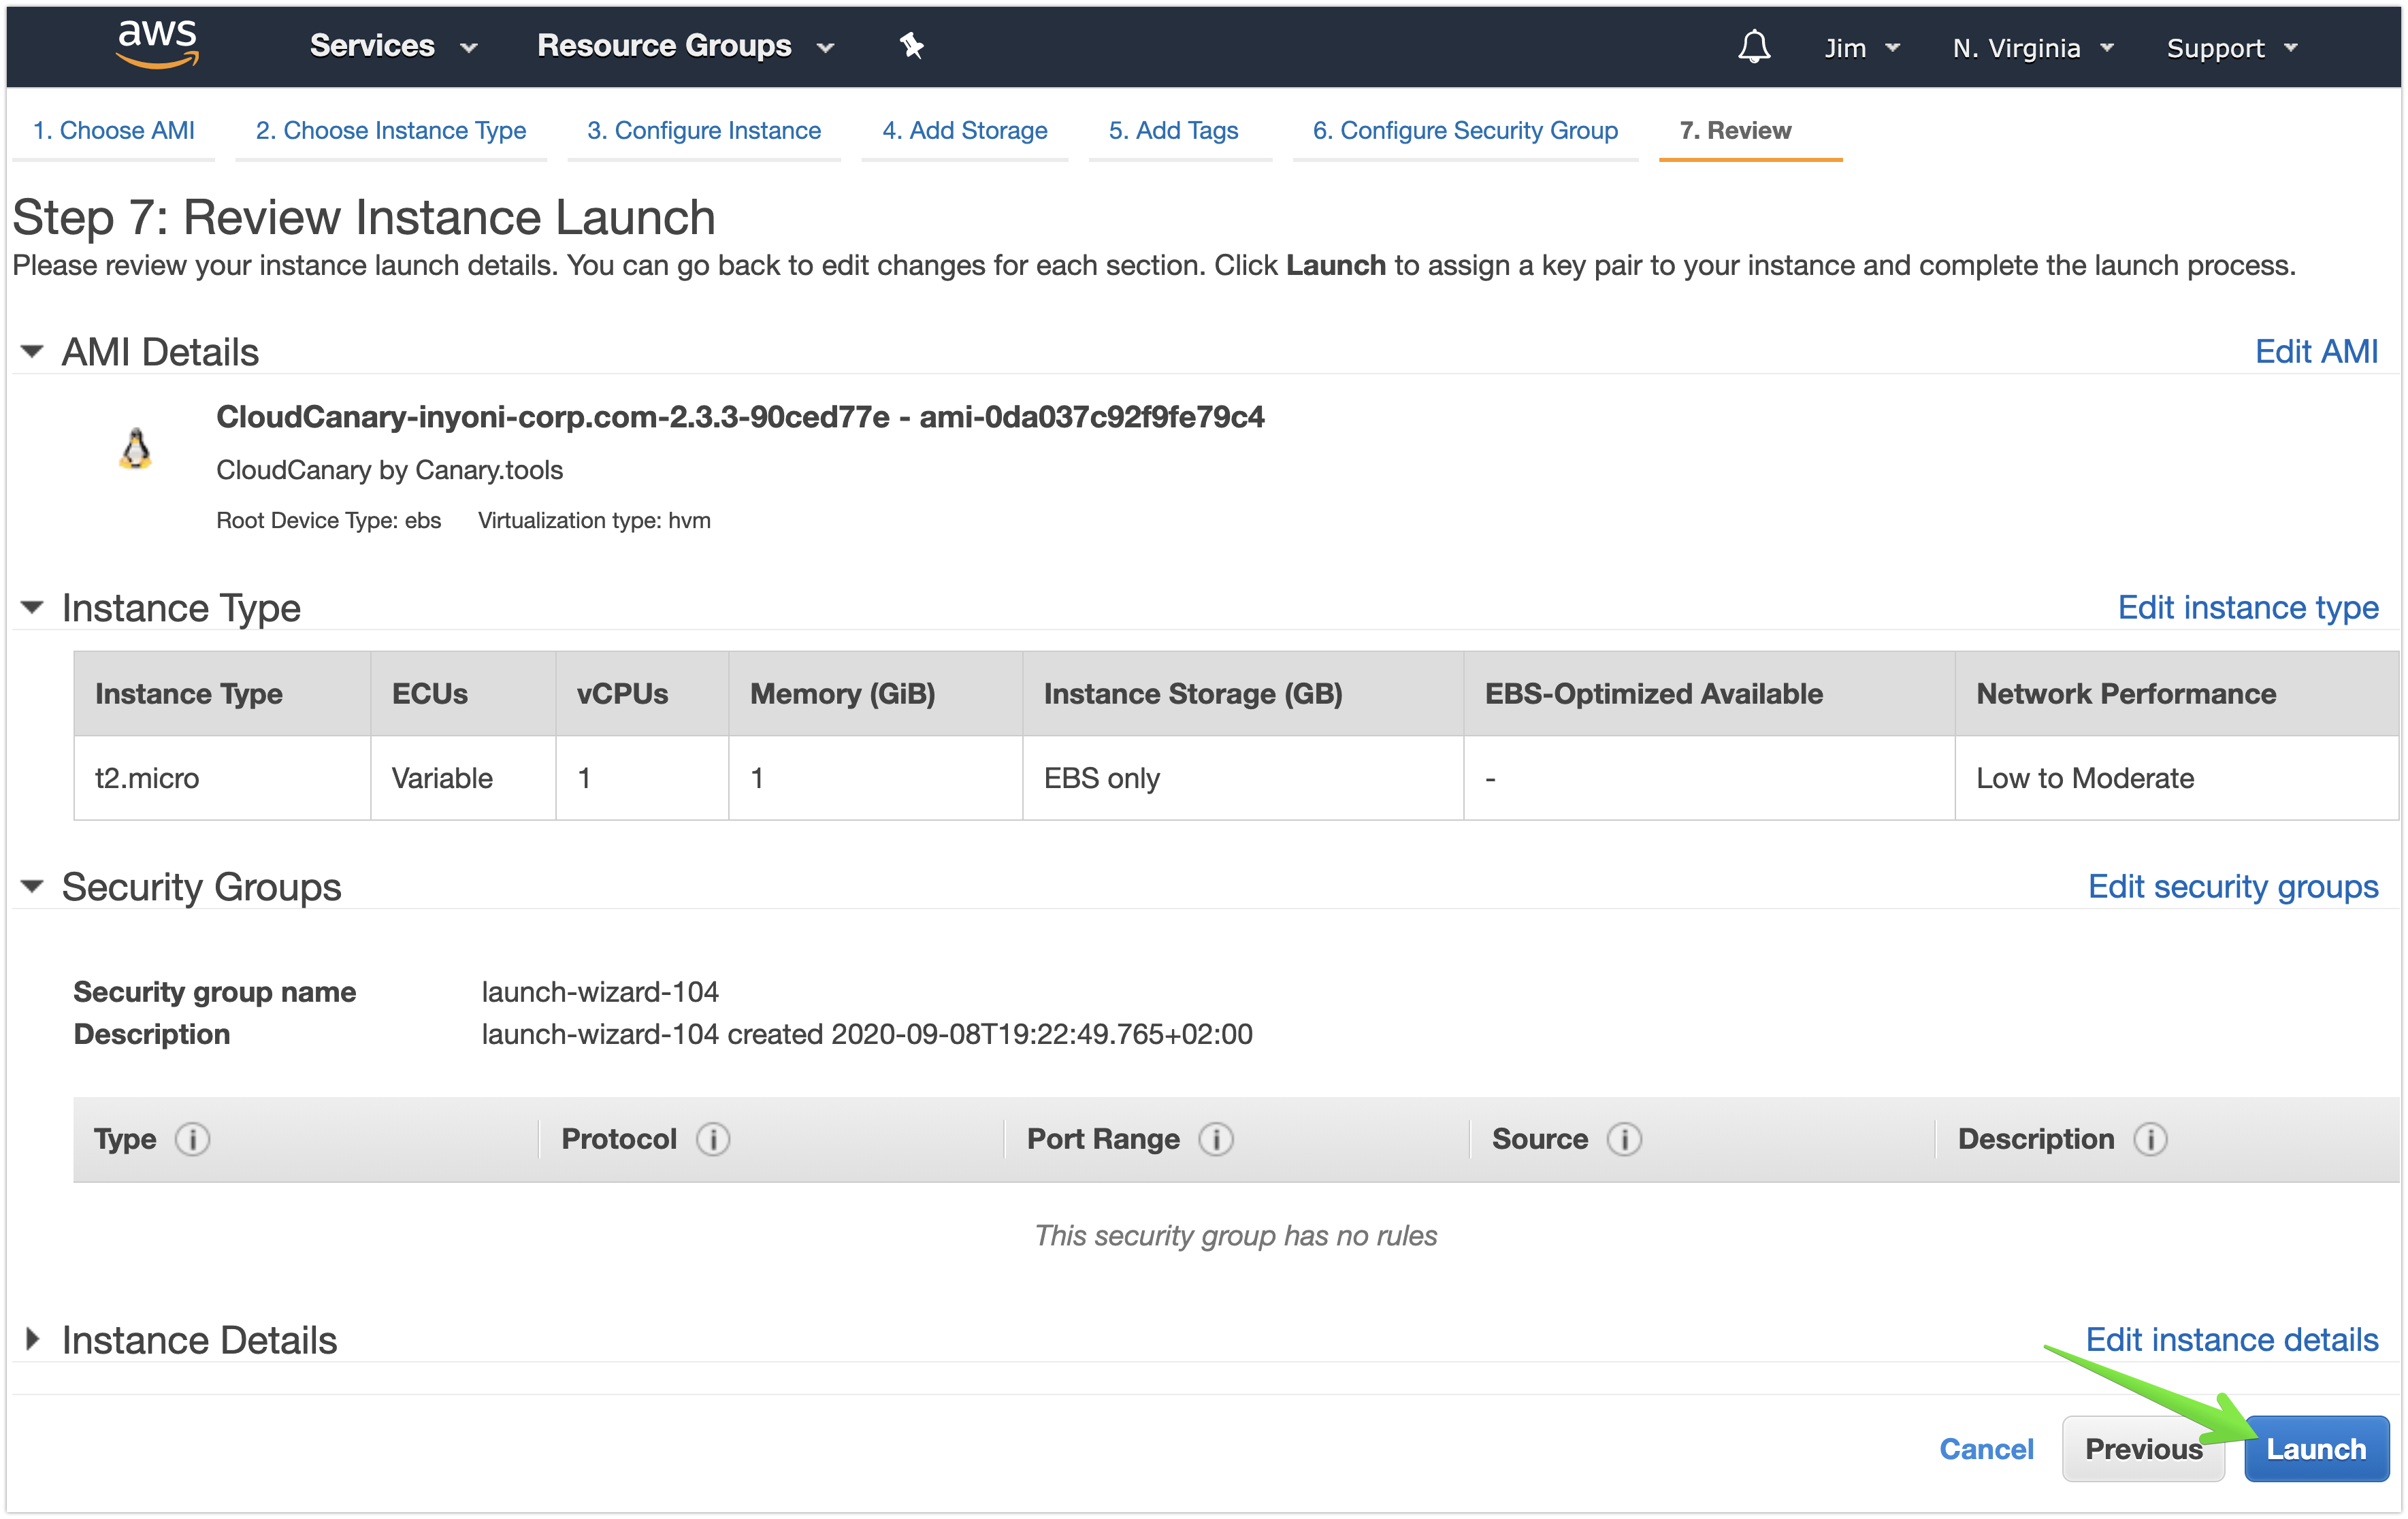Click Edit instance type link

tap(2248, 608)
